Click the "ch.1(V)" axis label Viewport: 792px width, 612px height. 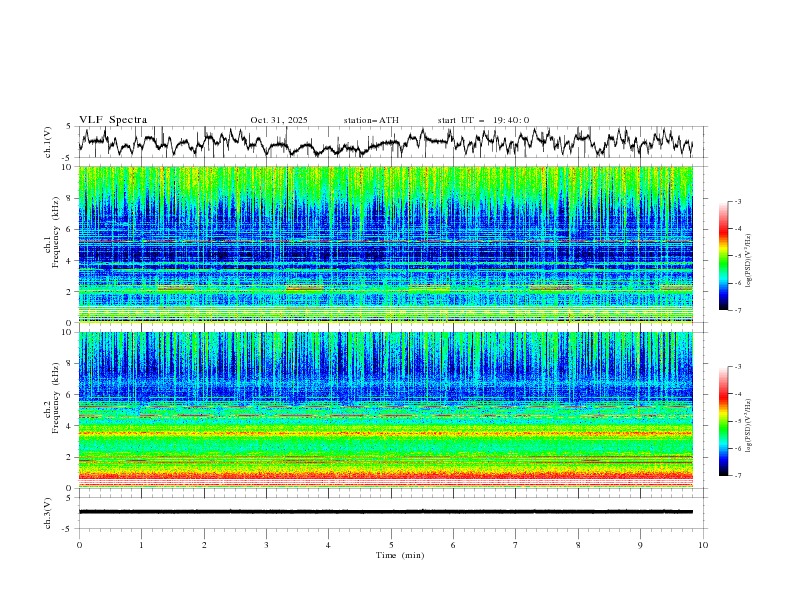[x=48, y=142]
